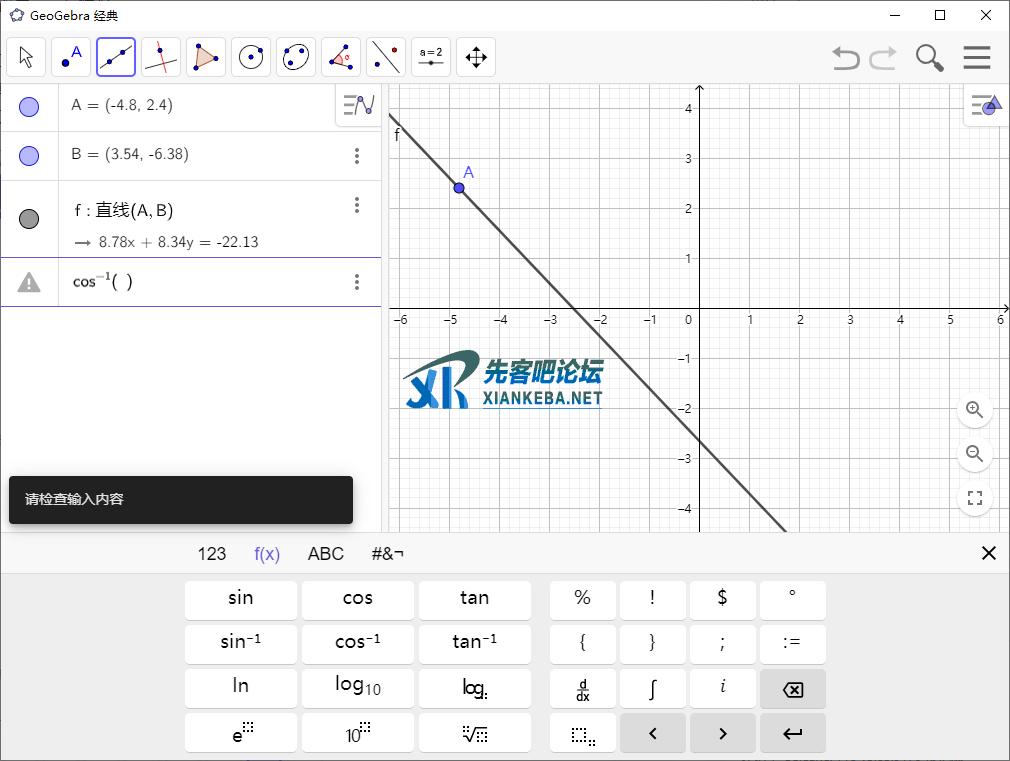Choose the Perpendicular Line tool

(x=161, y=58)
